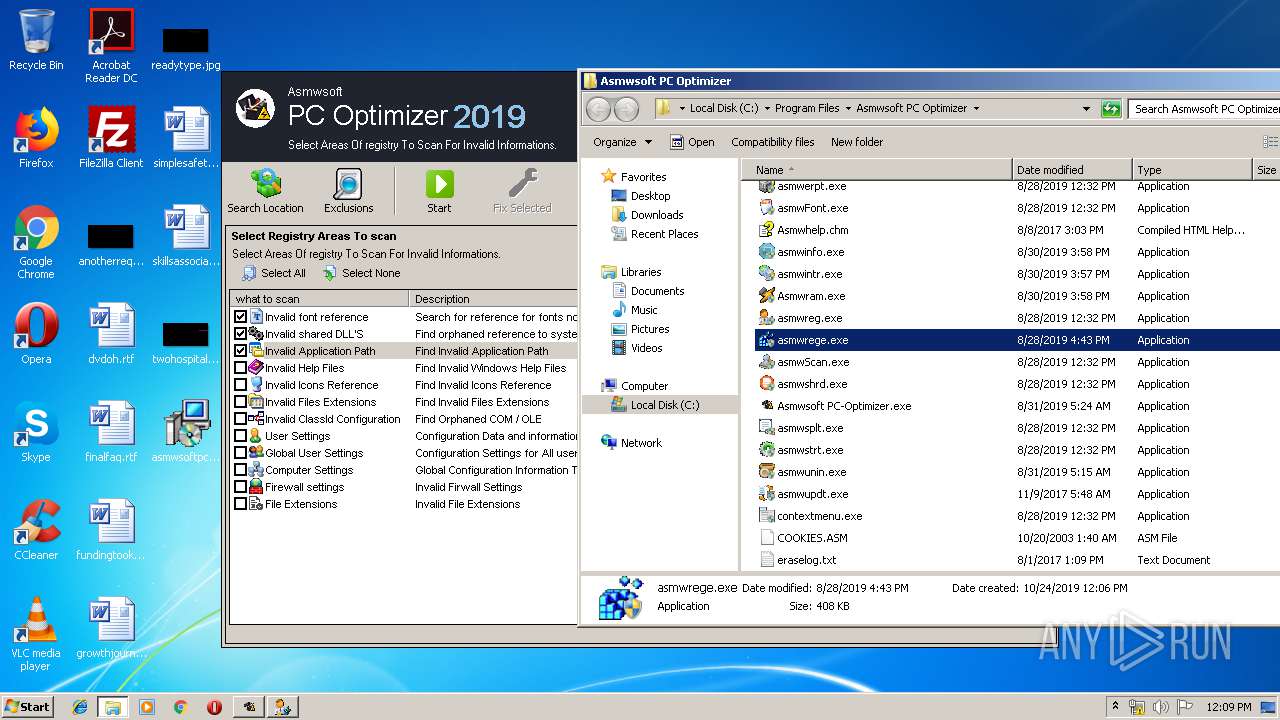Click the Explorer forward arrow button

tap(626, 108)
